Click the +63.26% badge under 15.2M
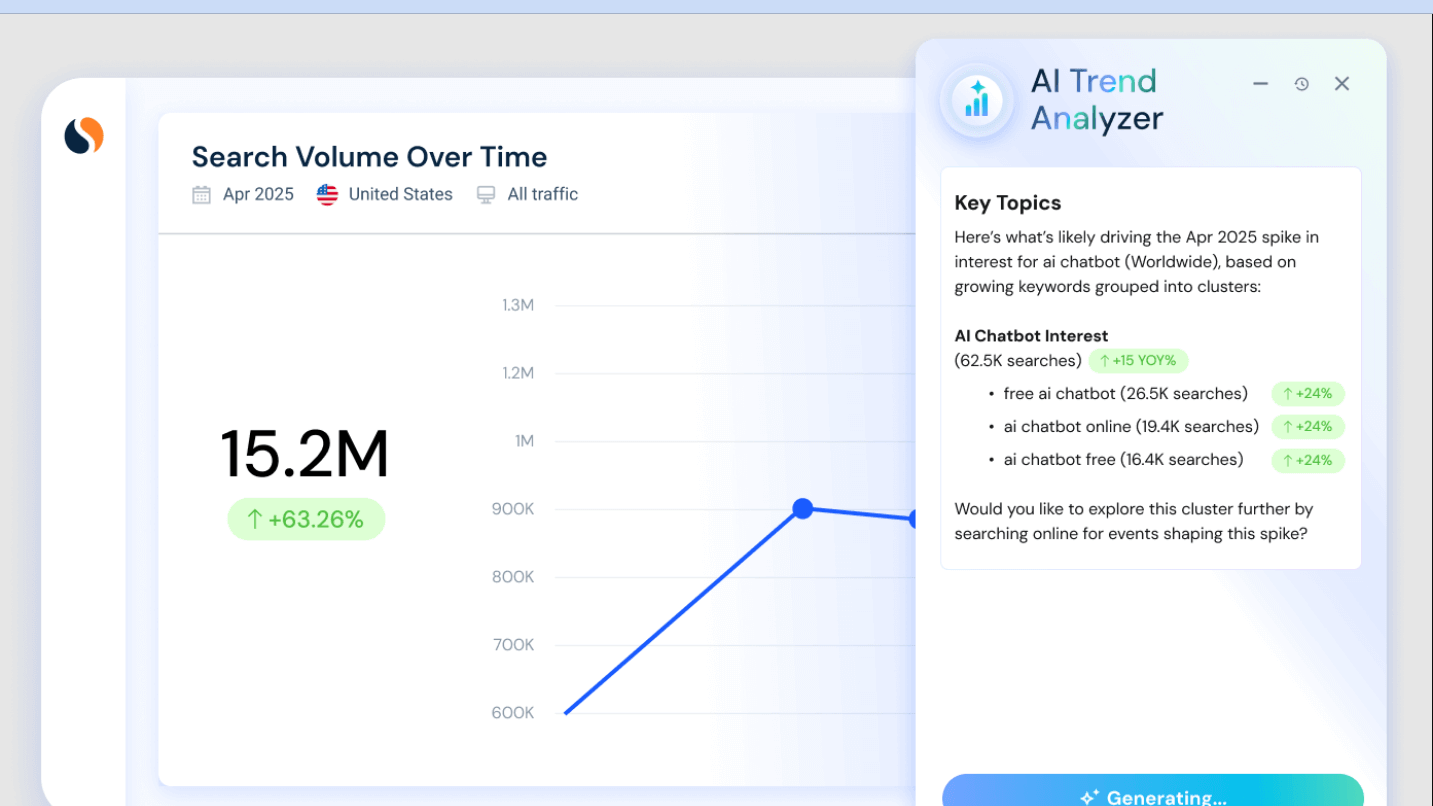 pos(306,518)
